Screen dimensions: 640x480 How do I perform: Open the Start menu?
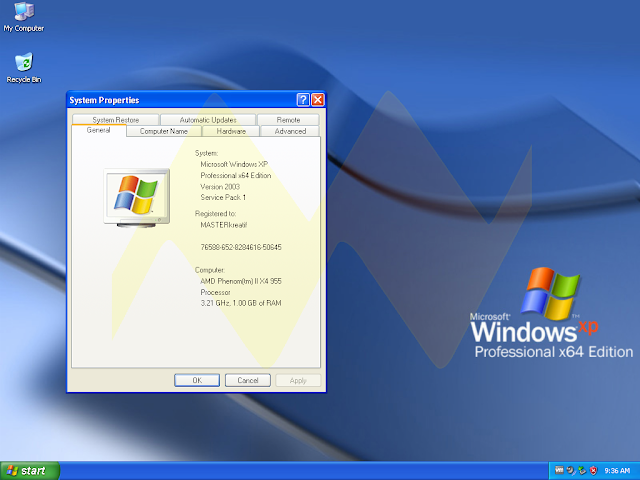click(x=30, y=471)
